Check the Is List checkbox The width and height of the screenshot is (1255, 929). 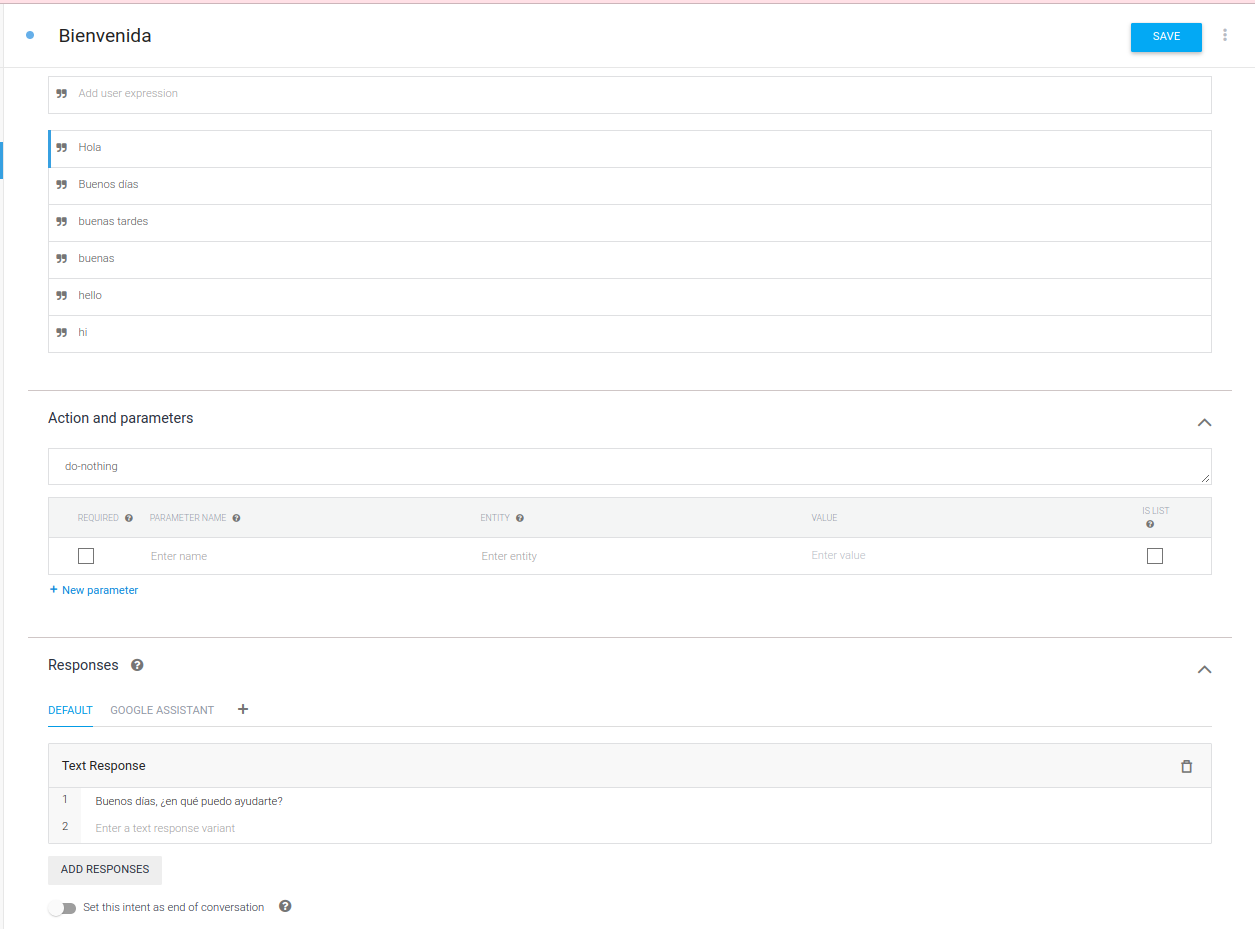pos(1155,556)
